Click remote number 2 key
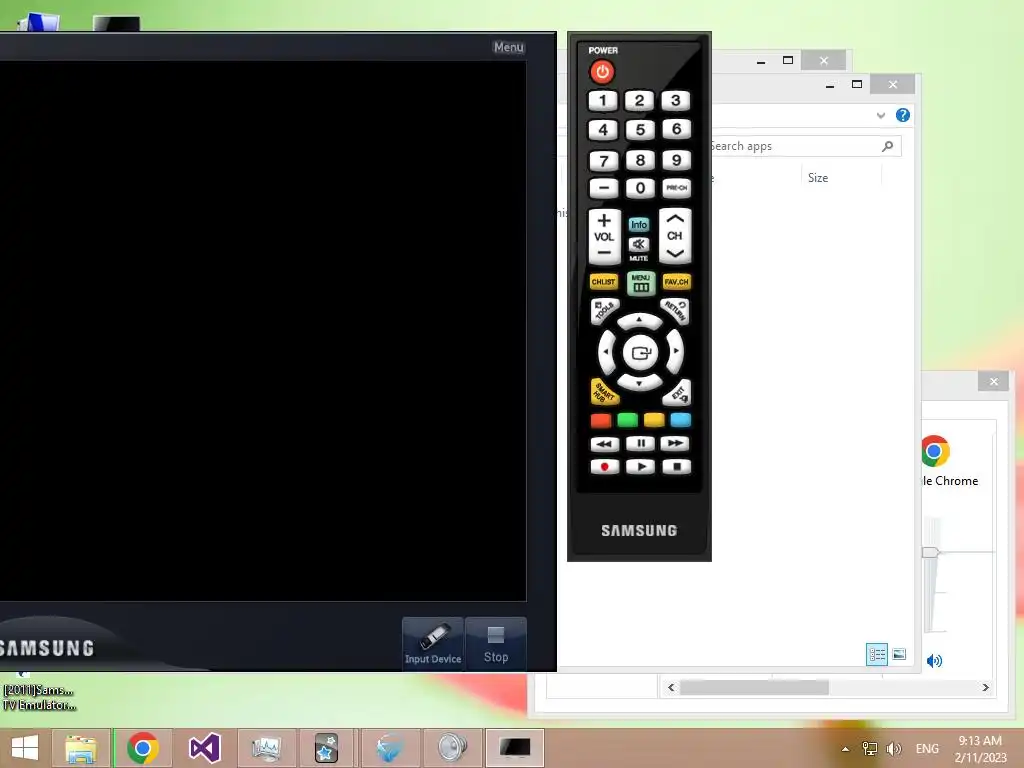 (x=639, y=101)
